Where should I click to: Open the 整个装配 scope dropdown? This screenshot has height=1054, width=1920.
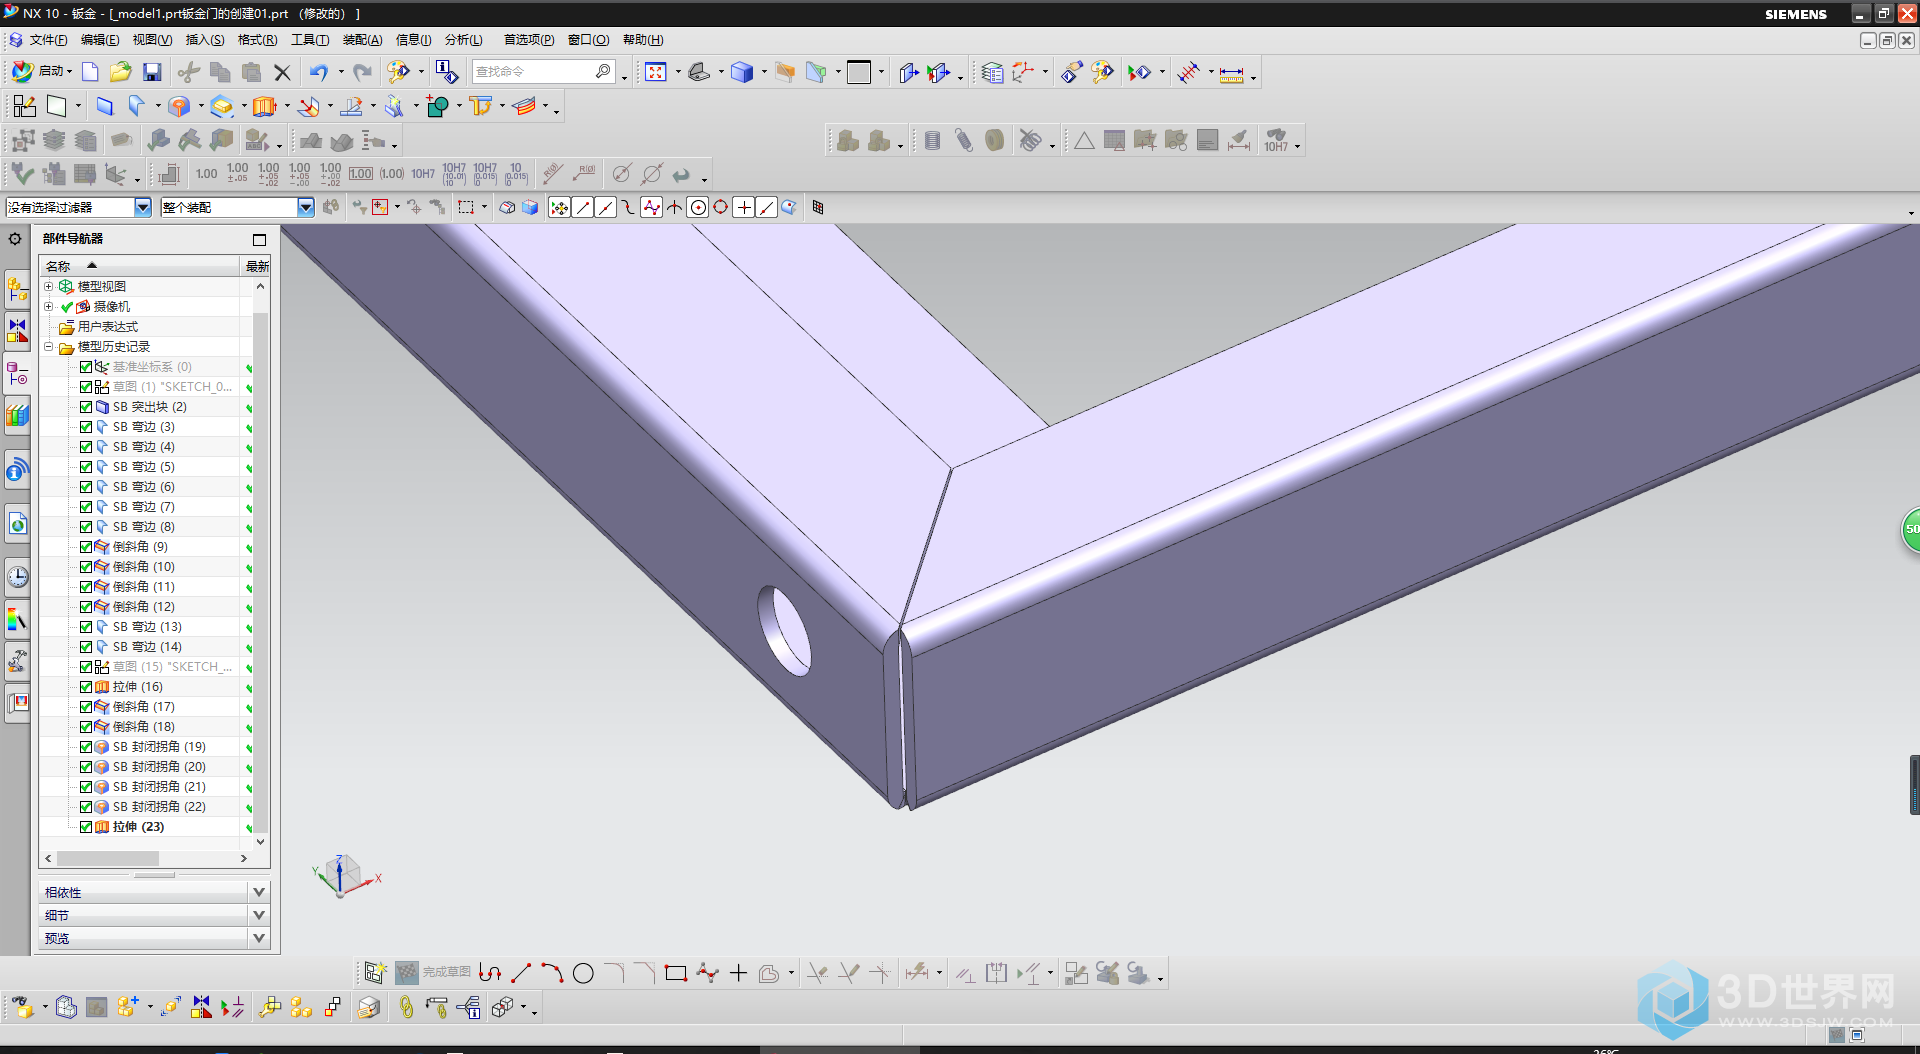(306, 207)
